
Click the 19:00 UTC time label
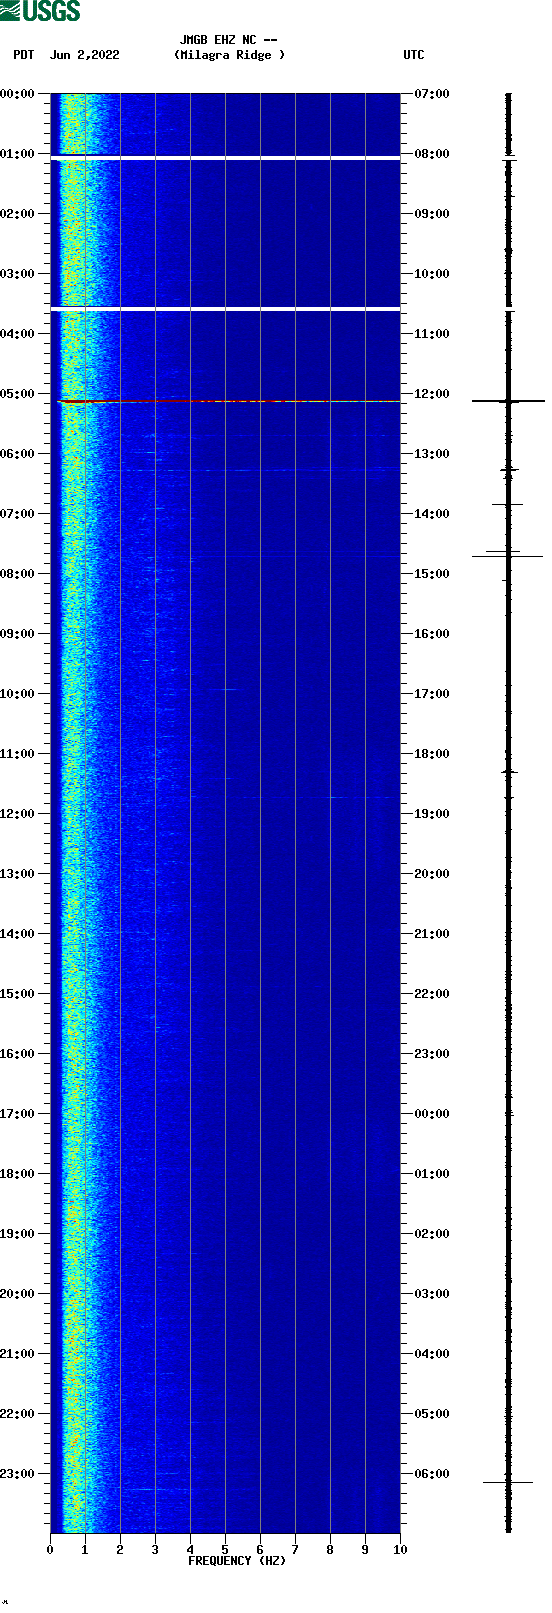432,814
